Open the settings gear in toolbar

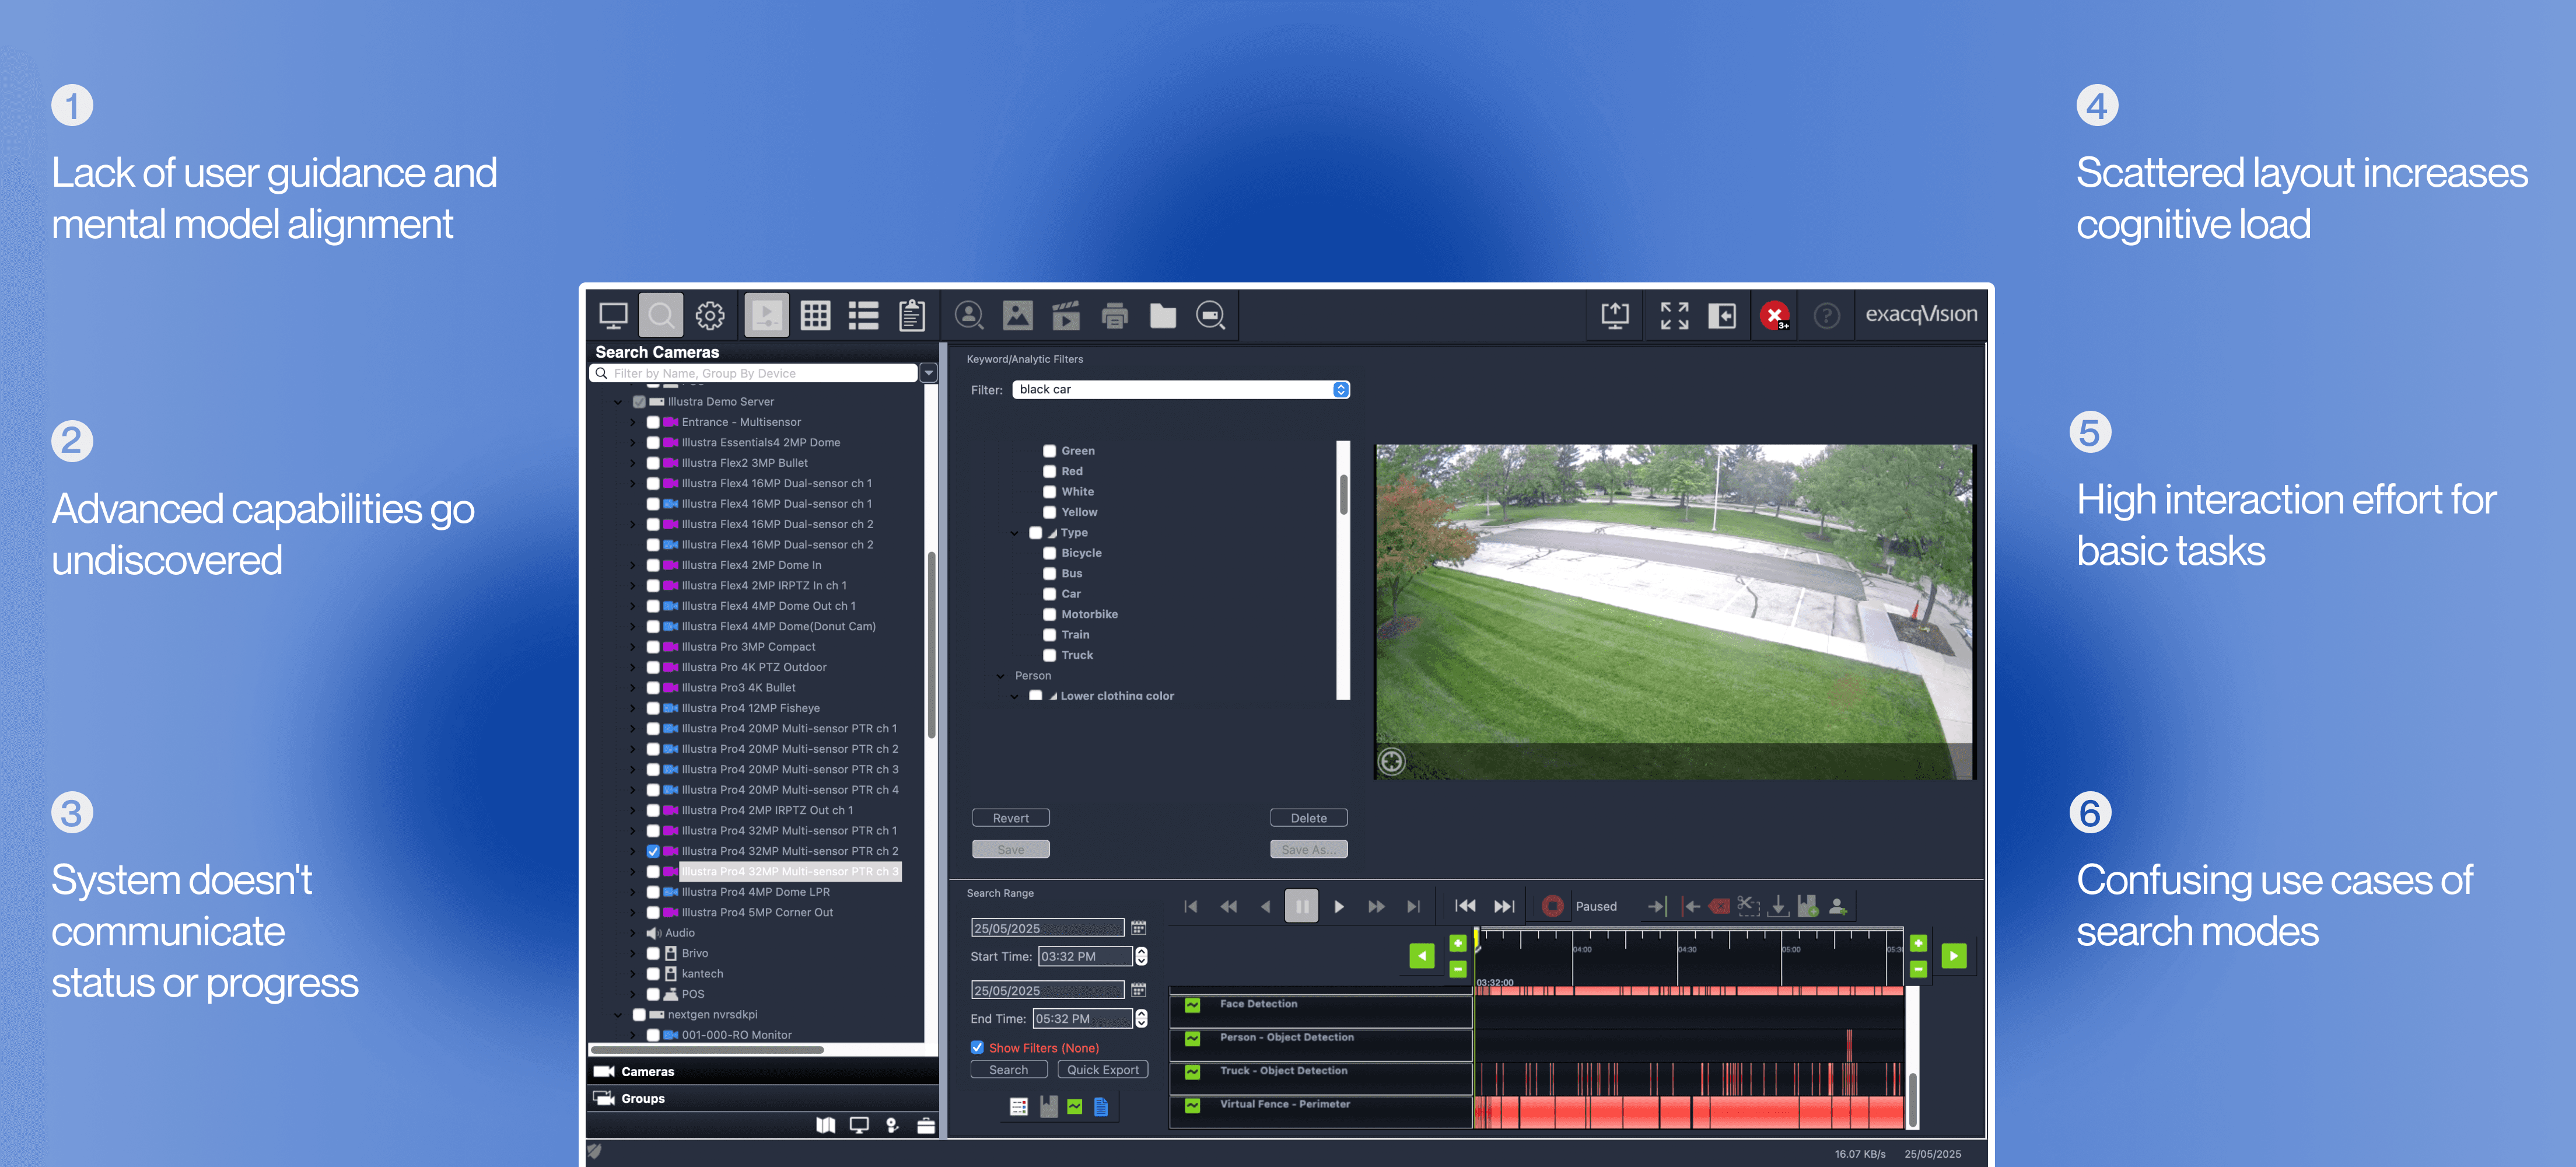coord(710,316)
